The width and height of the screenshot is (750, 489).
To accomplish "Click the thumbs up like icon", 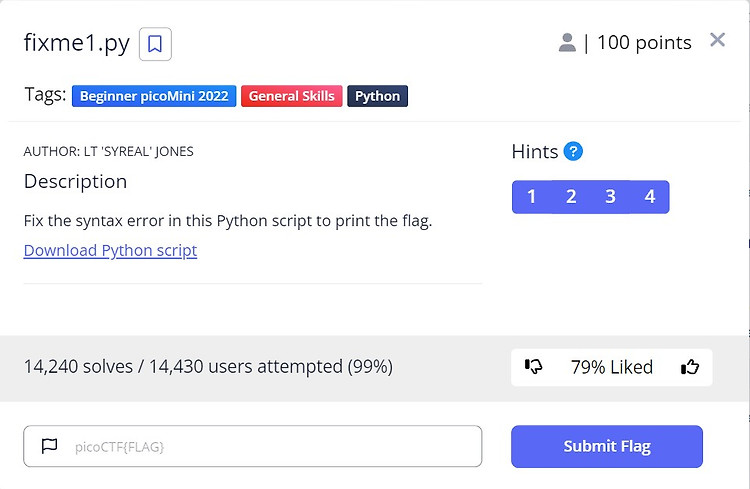I will [x=690, y=367].
